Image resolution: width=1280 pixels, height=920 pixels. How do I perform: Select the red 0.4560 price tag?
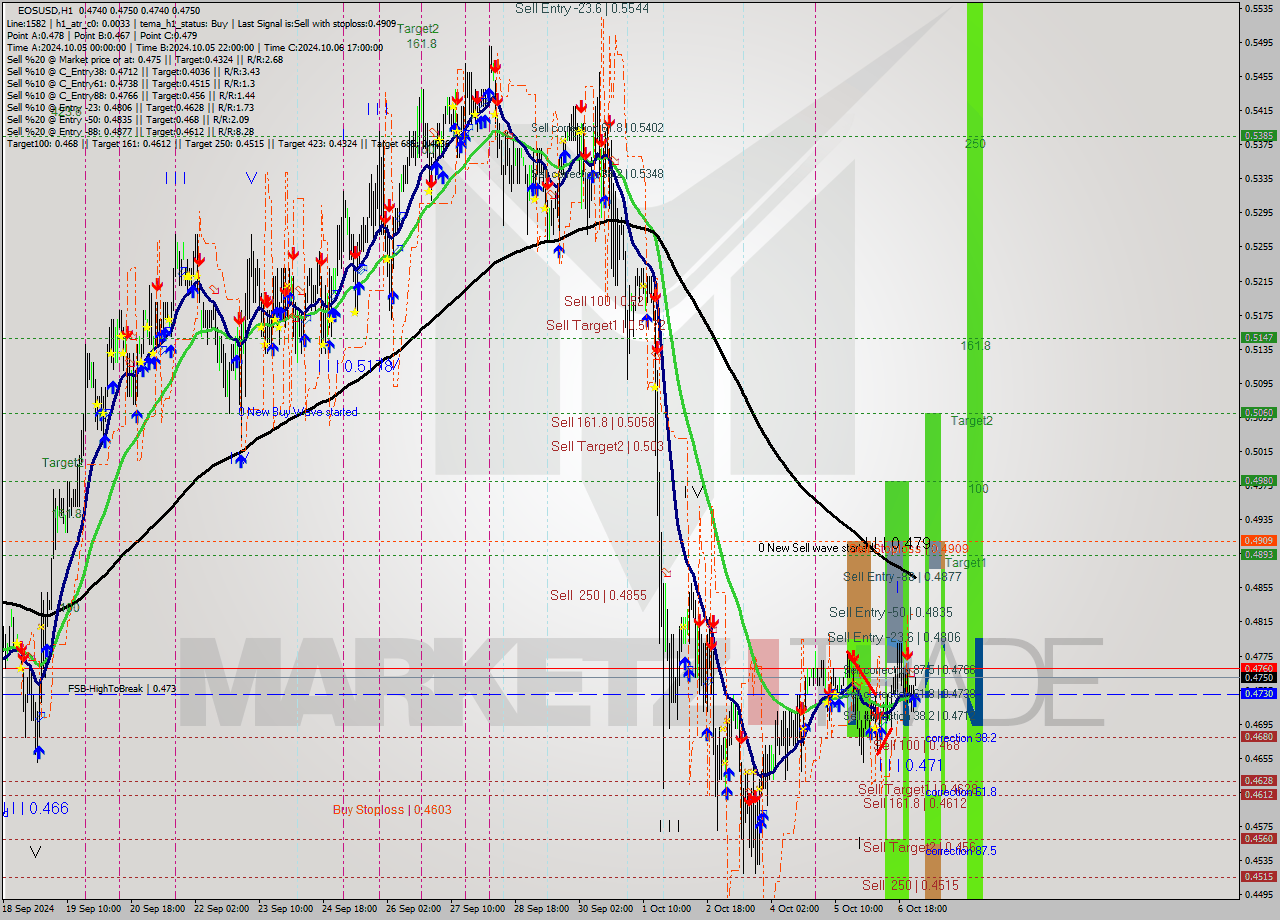coord(1258,839)
